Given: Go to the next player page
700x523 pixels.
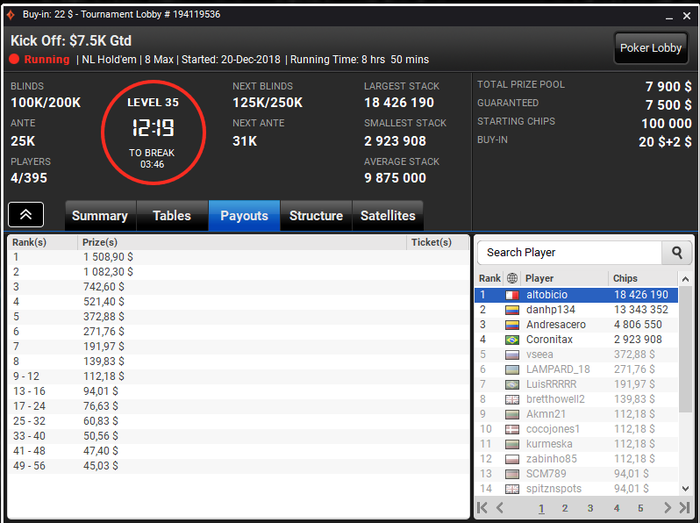Looking at the screenshot, I should (x=667, y=508).
